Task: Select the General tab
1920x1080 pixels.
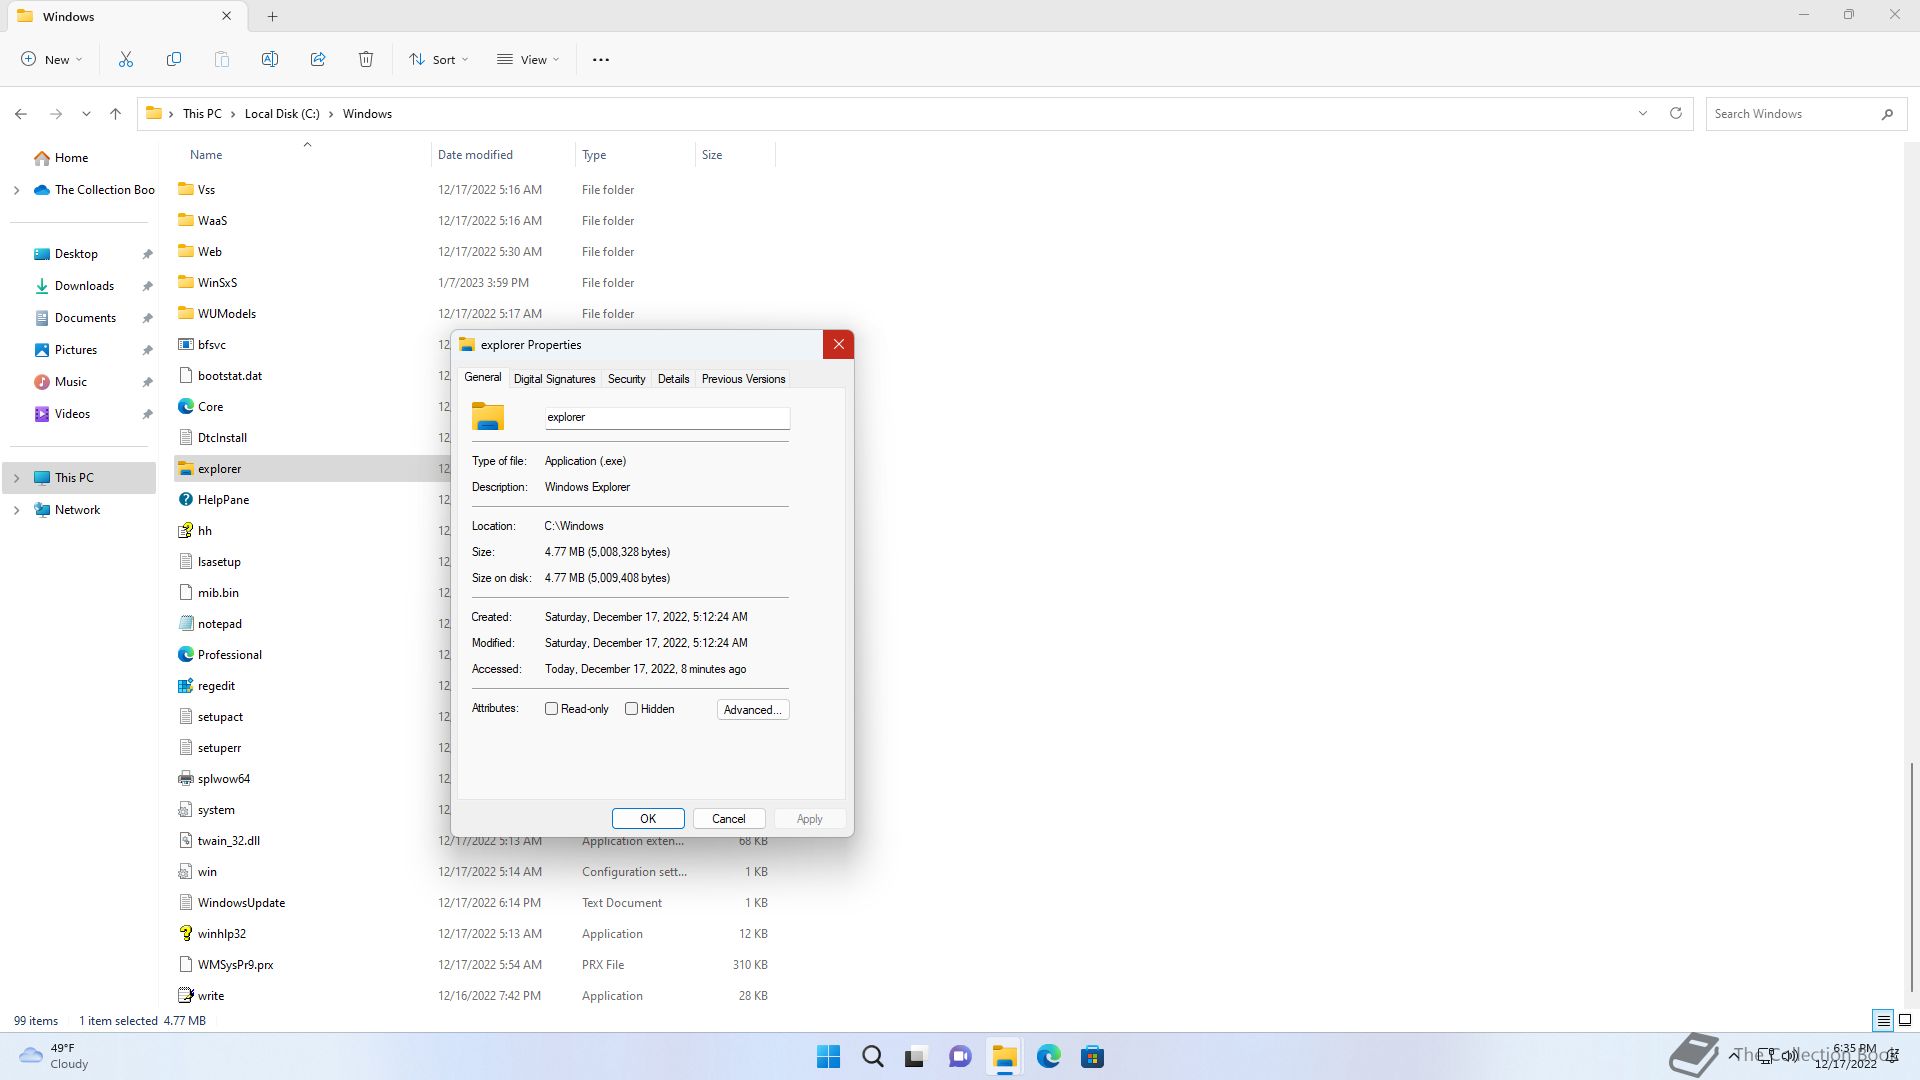Action: [483, 378]
